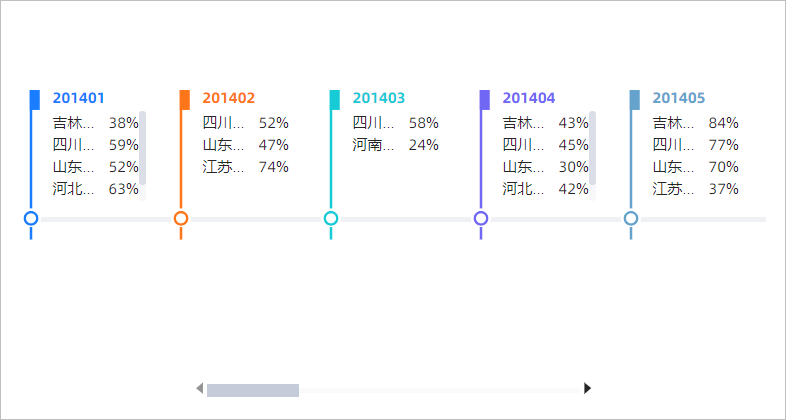This screenshot has height=420, width=786.
Task: Click the 201404 card vertical scrollbar
Action: pyautogui.click(x=593, y=148)
